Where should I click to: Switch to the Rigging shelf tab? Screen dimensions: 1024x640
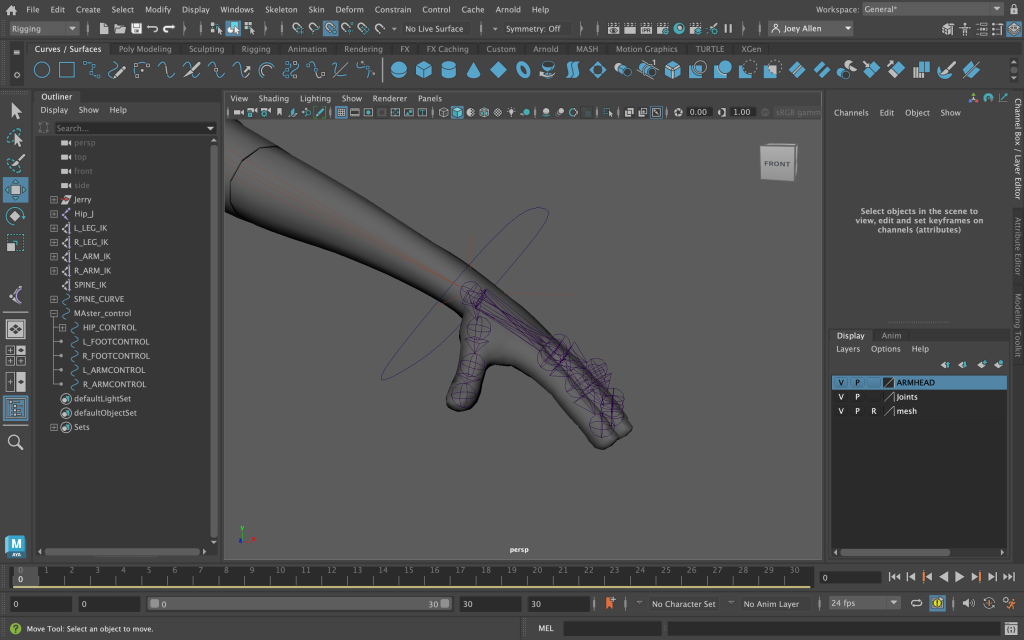255,49
